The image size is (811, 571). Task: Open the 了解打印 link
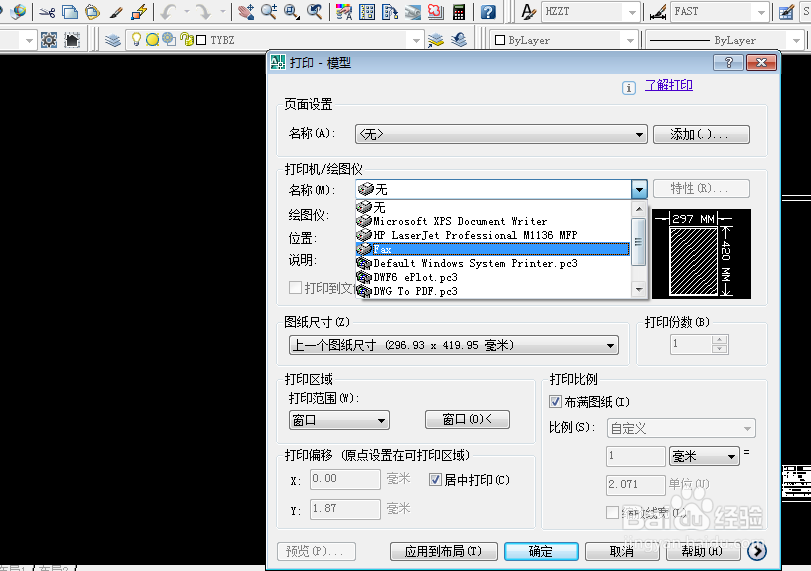coord(668,85)
